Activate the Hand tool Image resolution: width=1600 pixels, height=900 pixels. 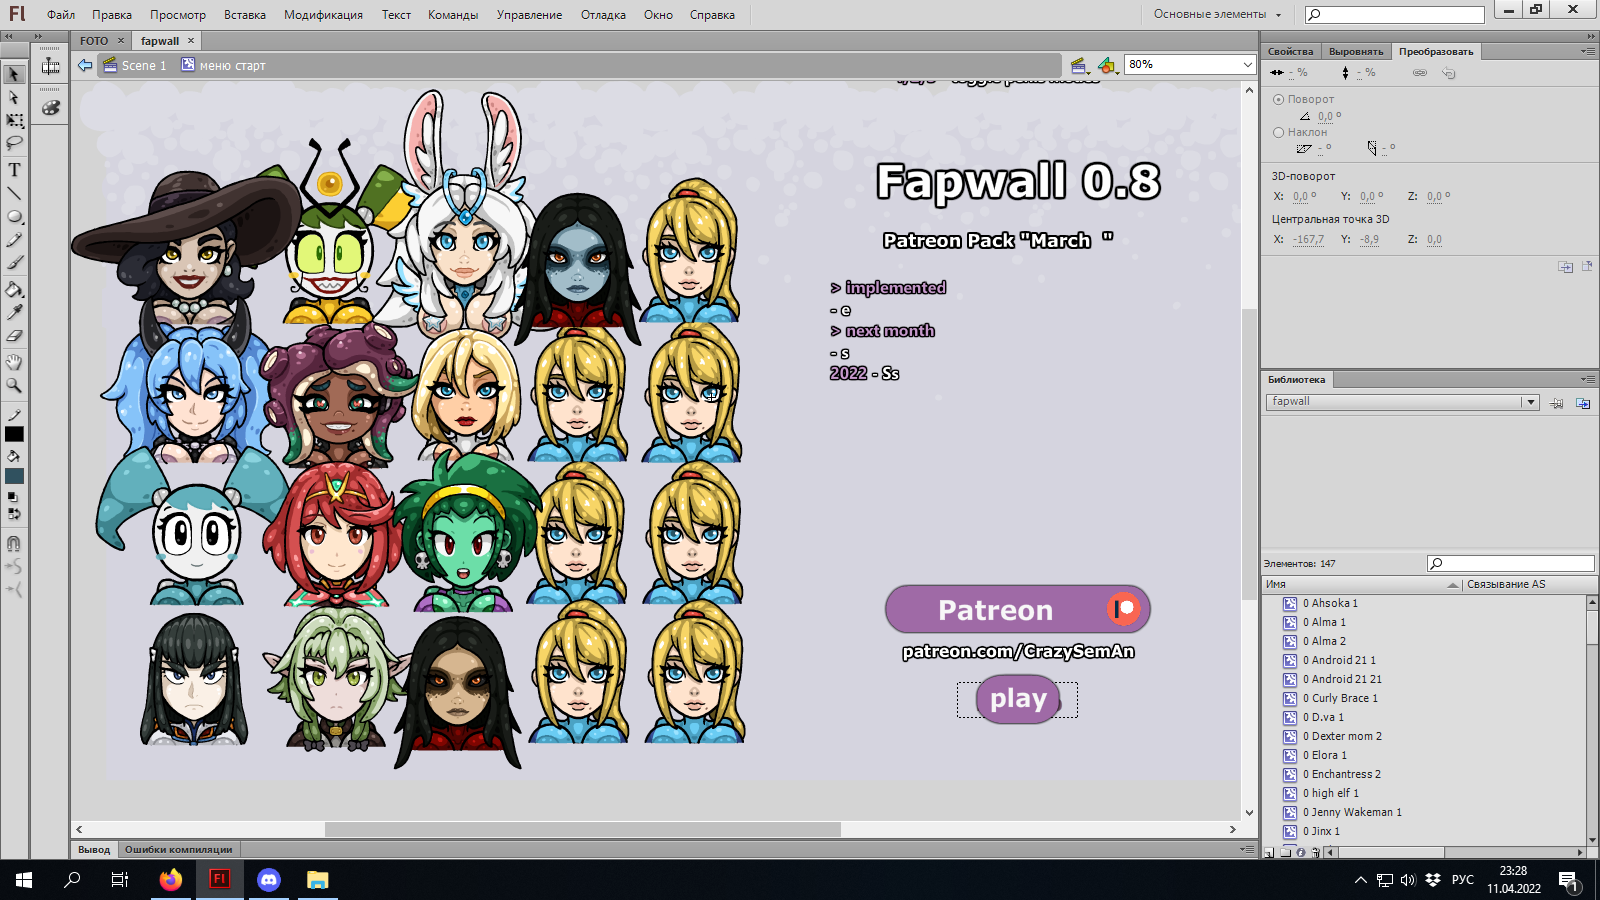[14, 362]
